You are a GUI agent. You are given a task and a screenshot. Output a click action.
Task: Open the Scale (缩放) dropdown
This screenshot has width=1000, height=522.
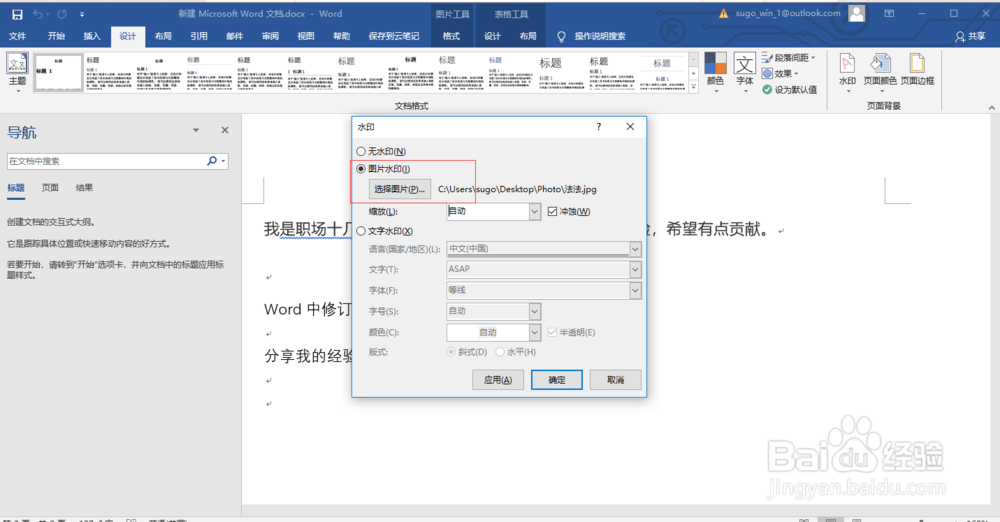(534, 211)
